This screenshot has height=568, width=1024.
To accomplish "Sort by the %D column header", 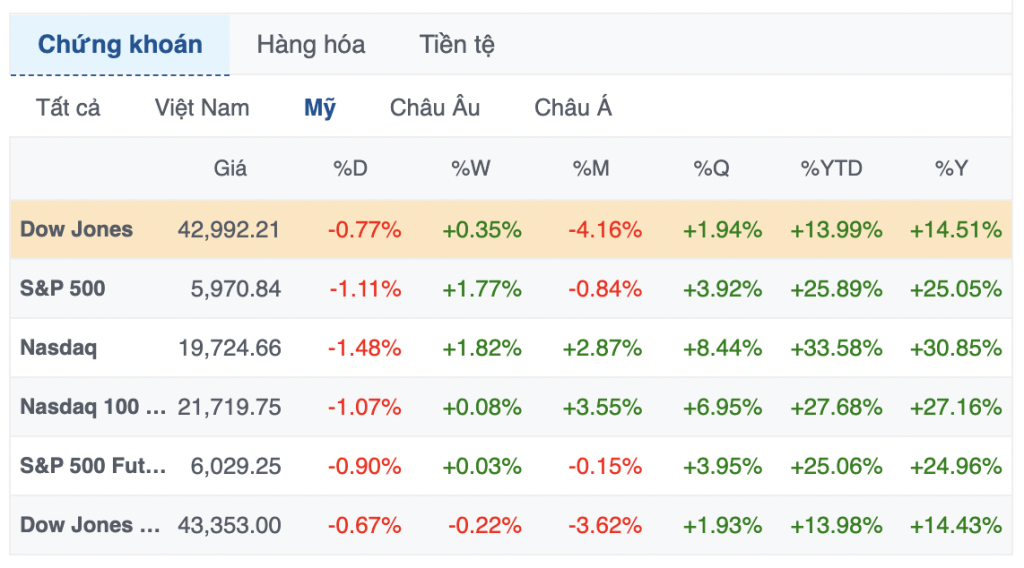I will [350, 168].
